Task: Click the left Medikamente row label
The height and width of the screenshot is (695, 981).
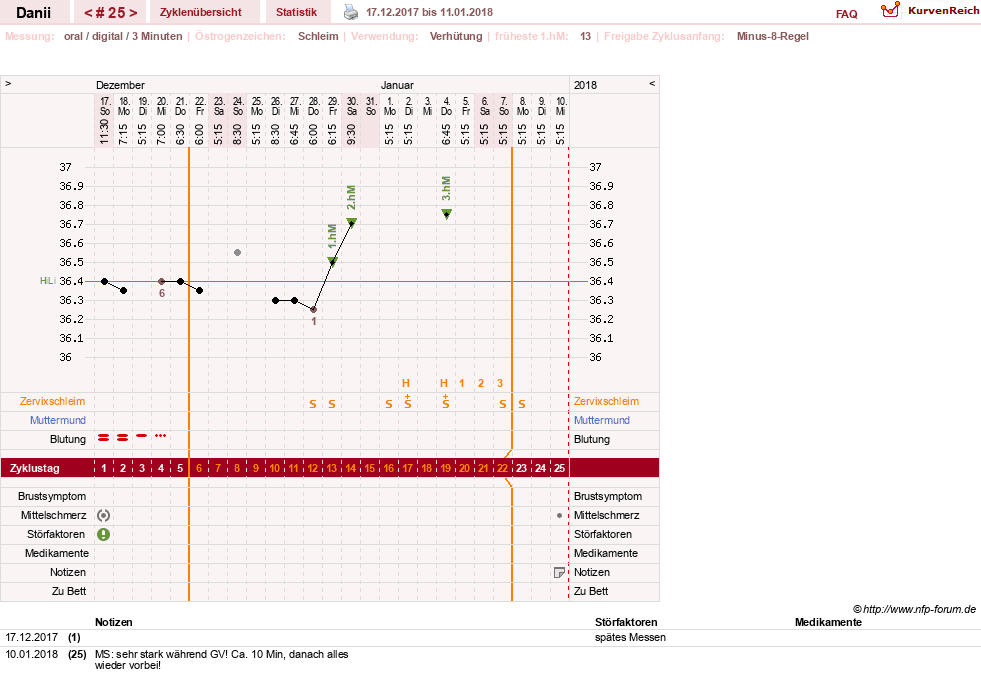Action: [56, 553]
